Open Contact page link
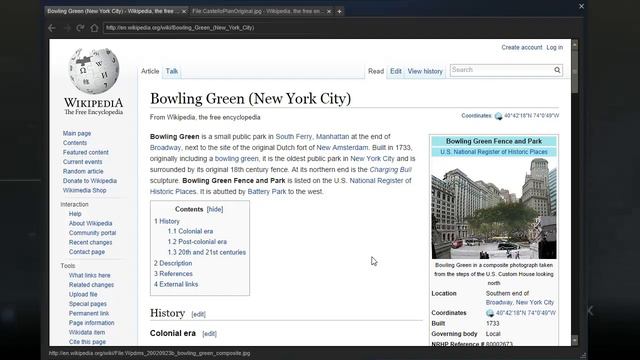The image size is (640, 360). coord(87,252)
